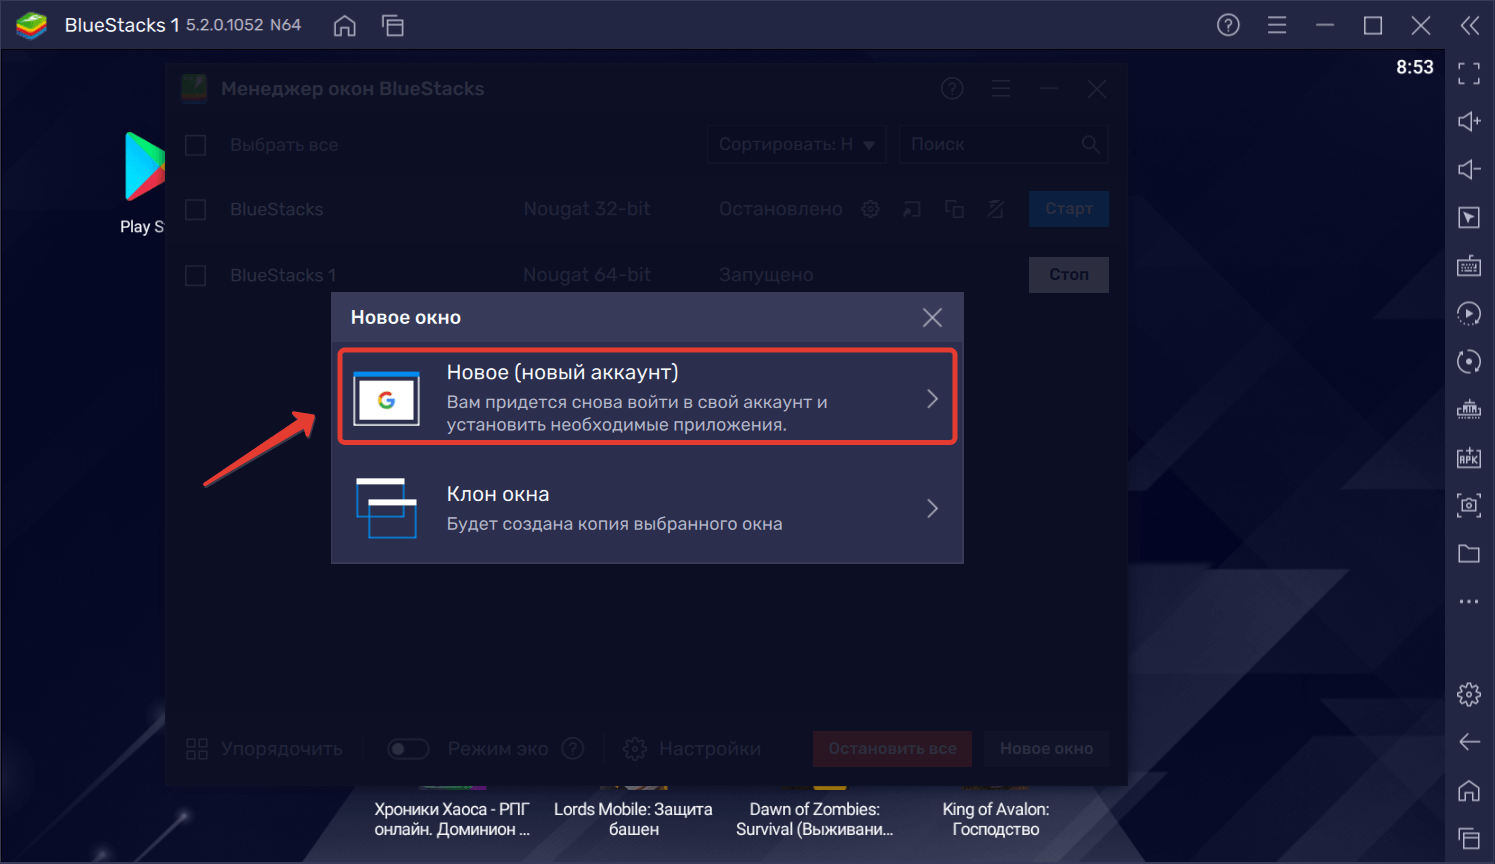Toggle fullscreen mode in right sidebar
The width and height of the screenshot is (1495, 864).
coord(1469,73)
